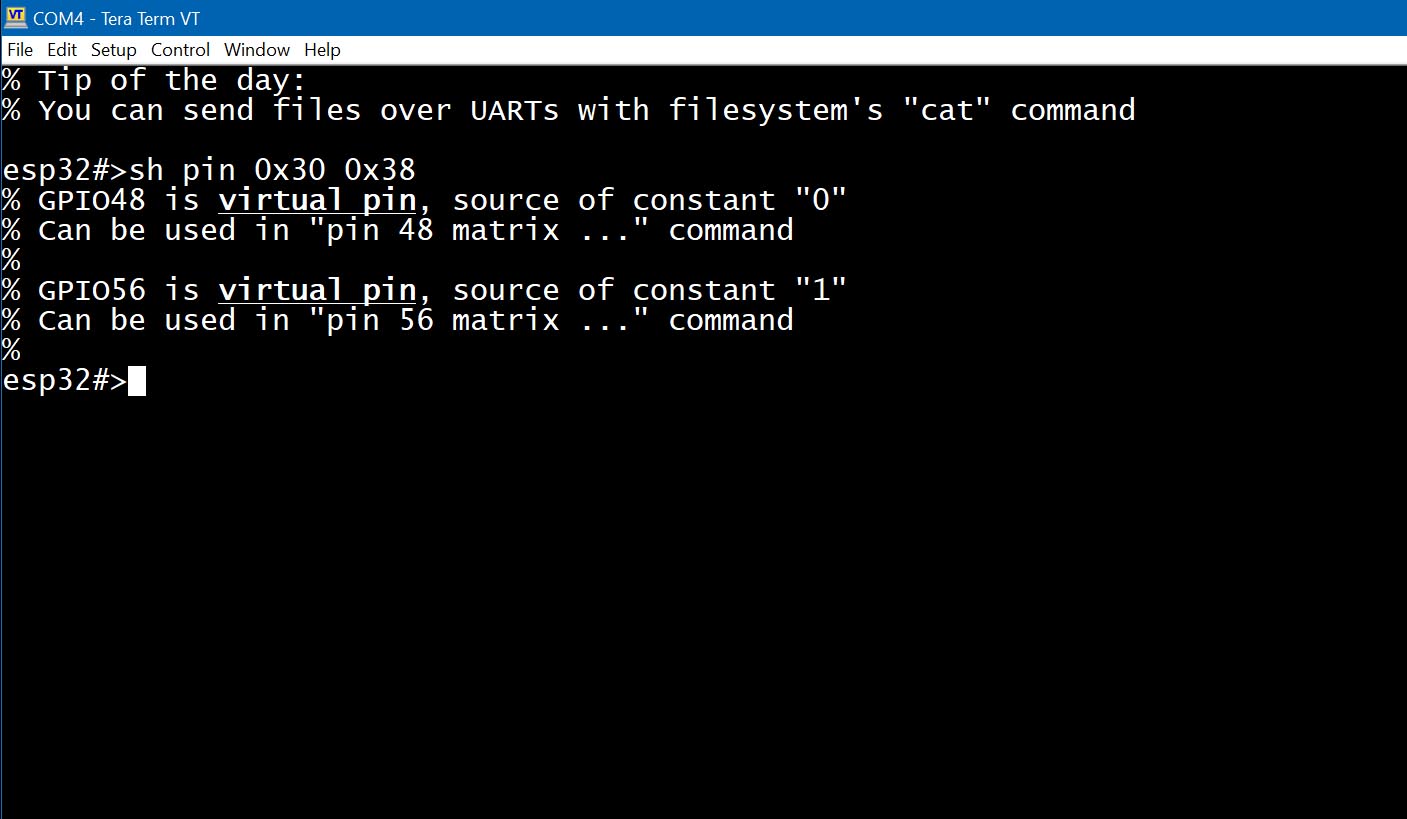1407x819 pixels.
Task: Click the constant "1" value text
Action: click(821, 290)
